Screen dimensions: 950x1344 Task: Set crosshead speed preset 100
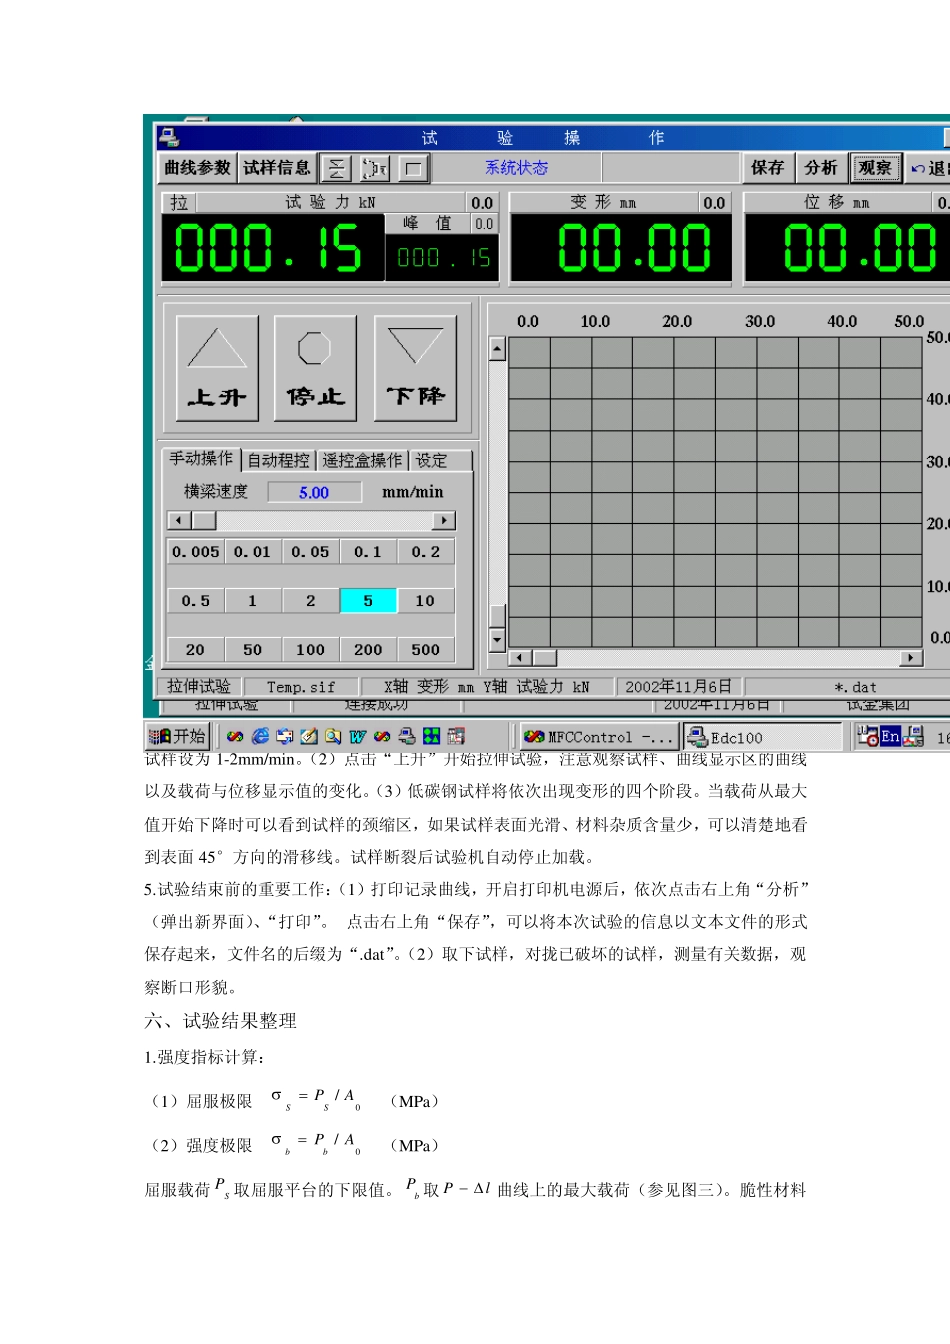310,650
